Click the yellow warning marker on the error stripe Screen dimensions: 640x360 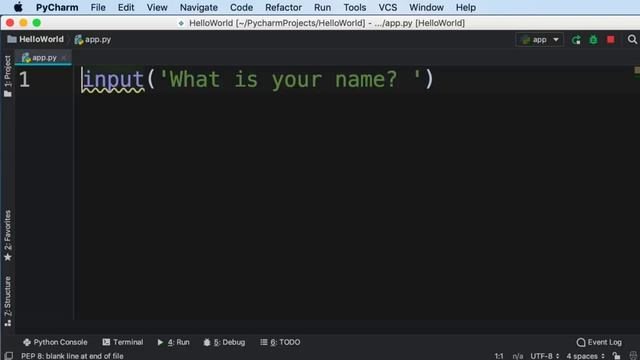636,71
